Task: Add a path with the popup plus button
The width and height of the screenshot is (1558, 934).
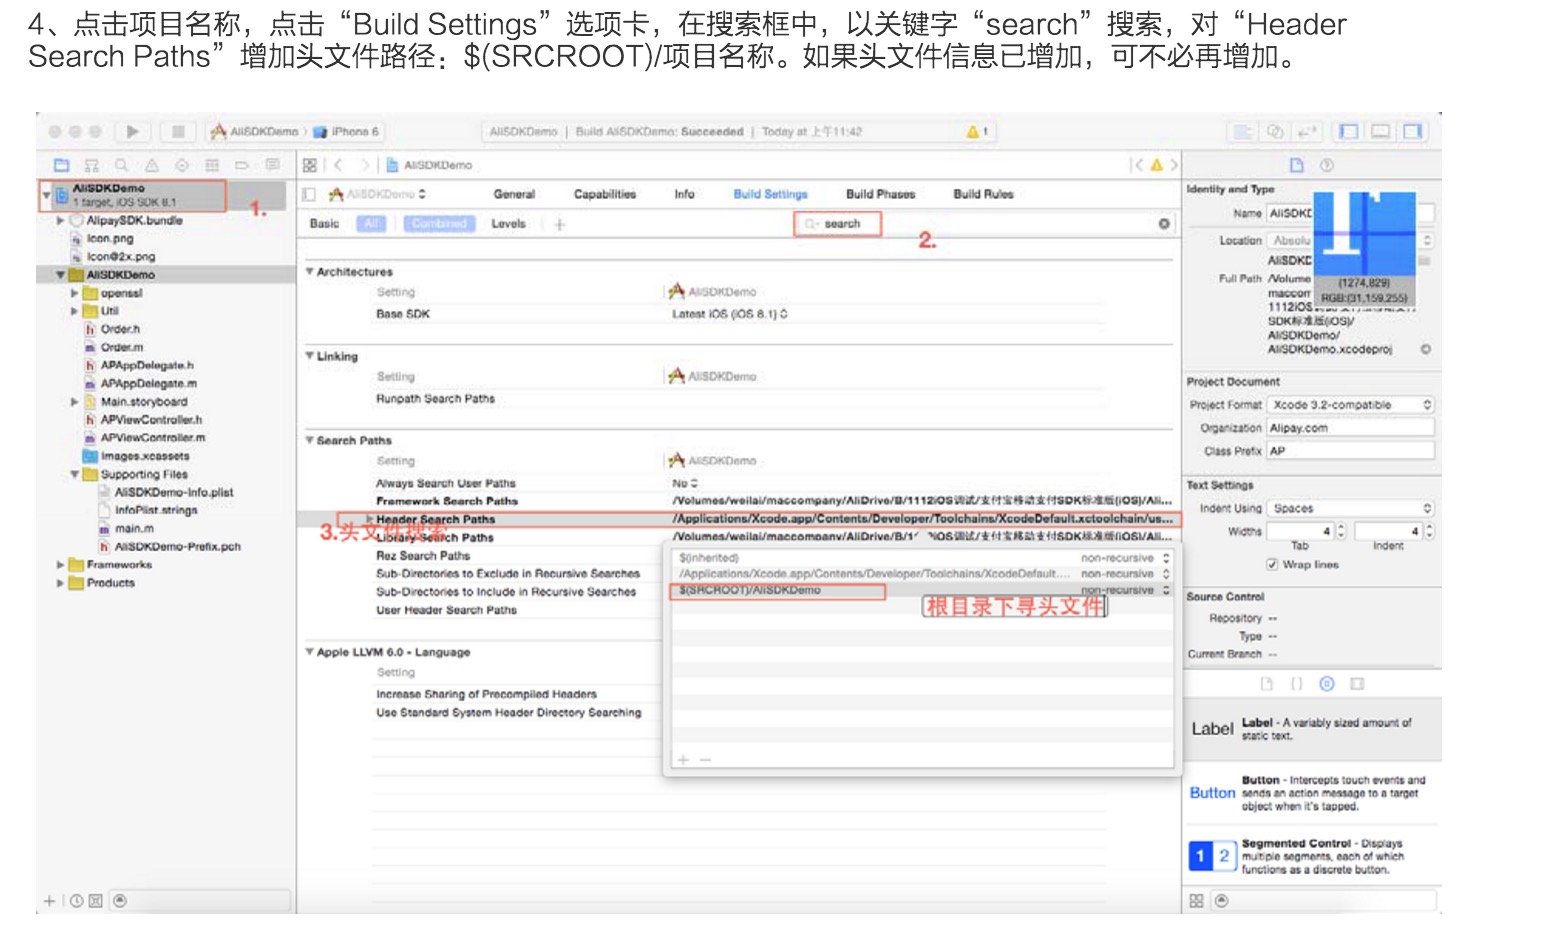Action: point(683,760)
